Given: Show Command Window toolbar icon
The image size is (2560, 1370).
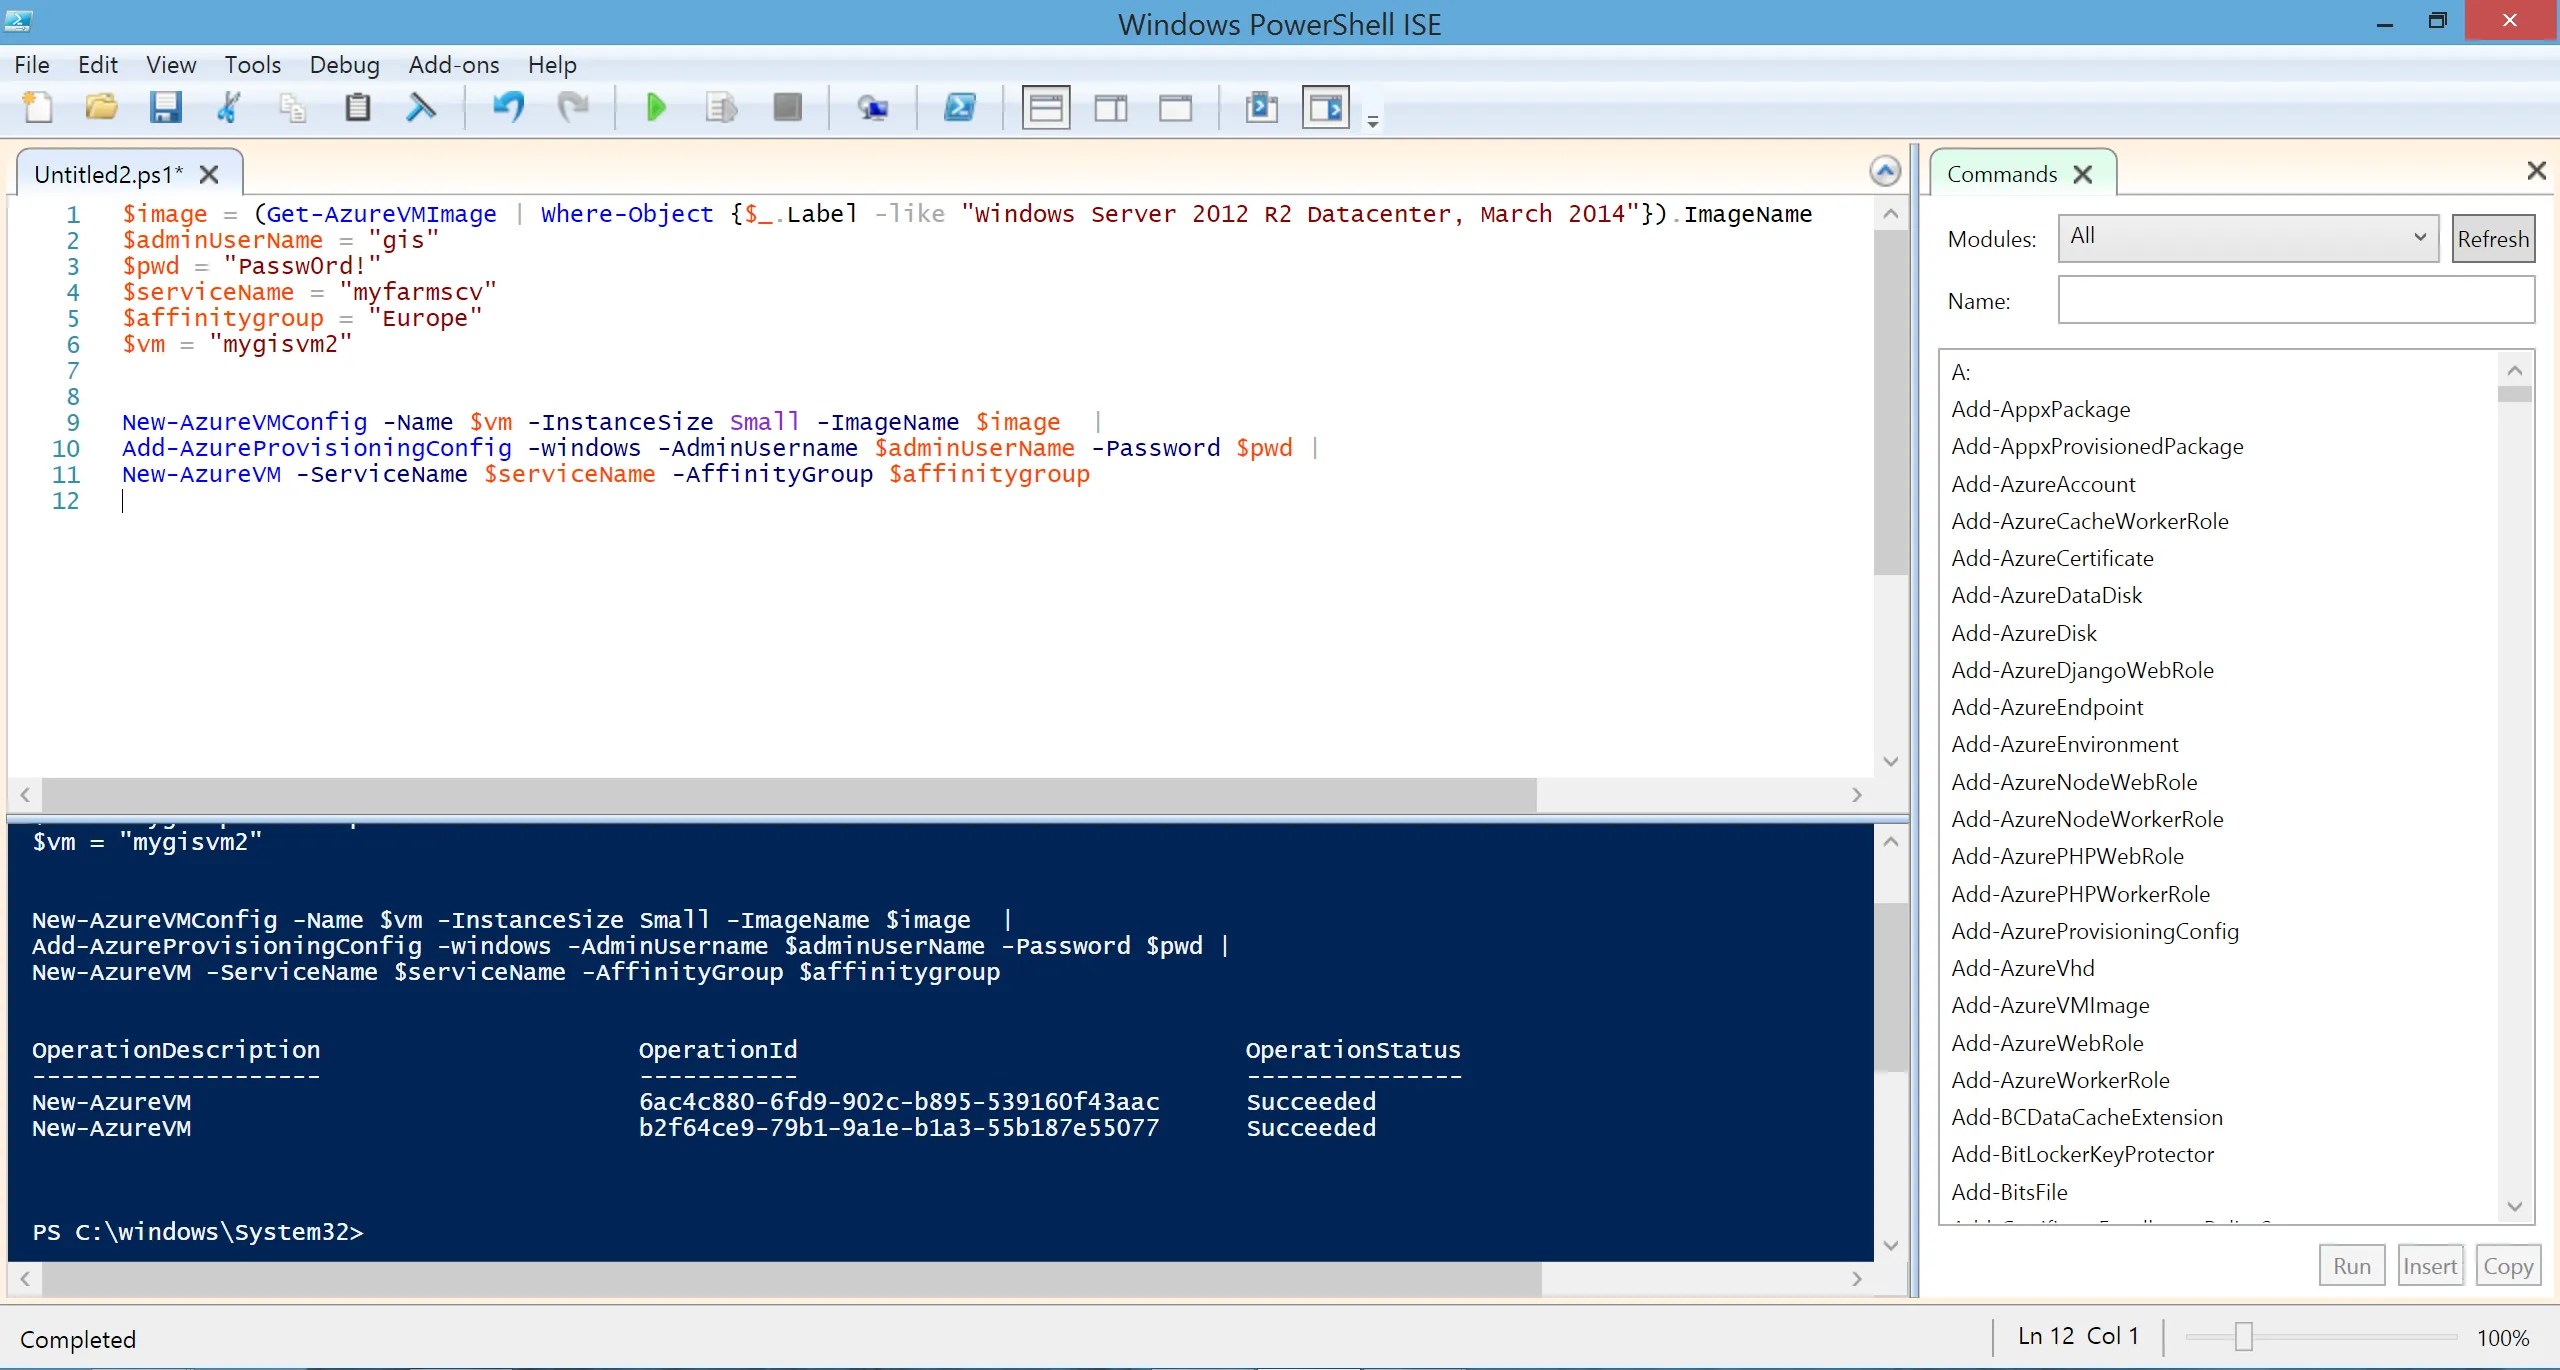Looking at the screenshot, I should [1261, 107].
